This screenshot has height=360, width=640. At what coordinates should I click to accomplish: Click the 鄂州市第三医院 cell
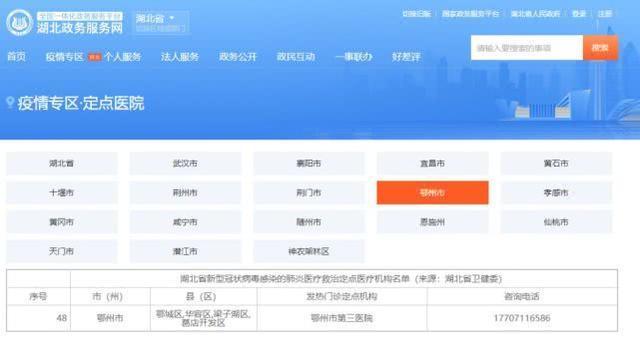point(342,318)
